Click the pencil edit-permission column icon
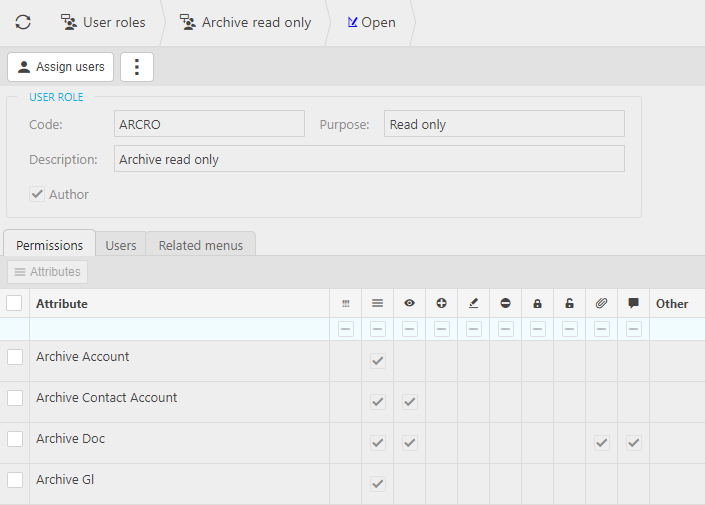 tap(473, 303)
